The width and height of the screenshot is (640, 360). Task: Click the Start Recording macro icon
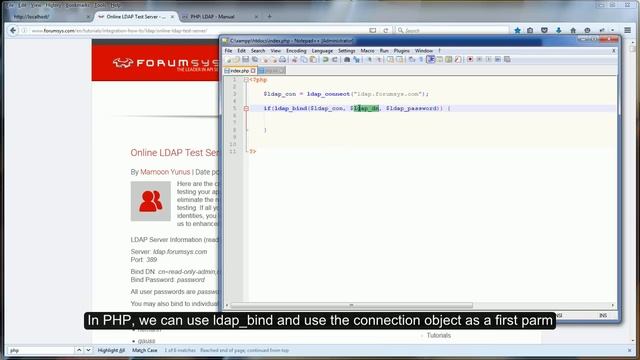click(x=470, y=60)
